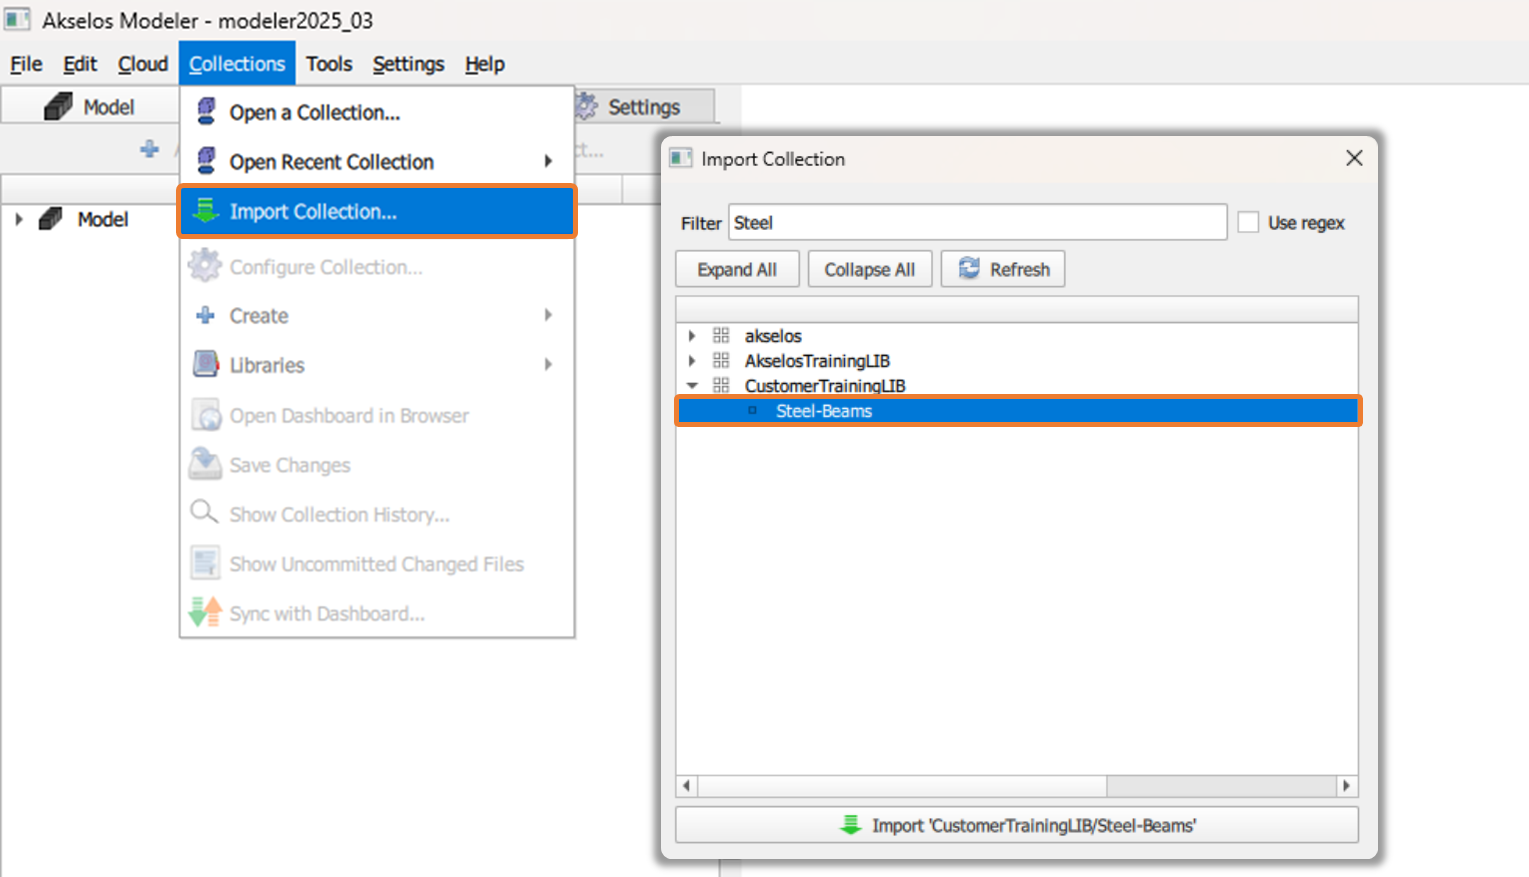
Task: Click the Expand All button
Action: coord(737,269)
